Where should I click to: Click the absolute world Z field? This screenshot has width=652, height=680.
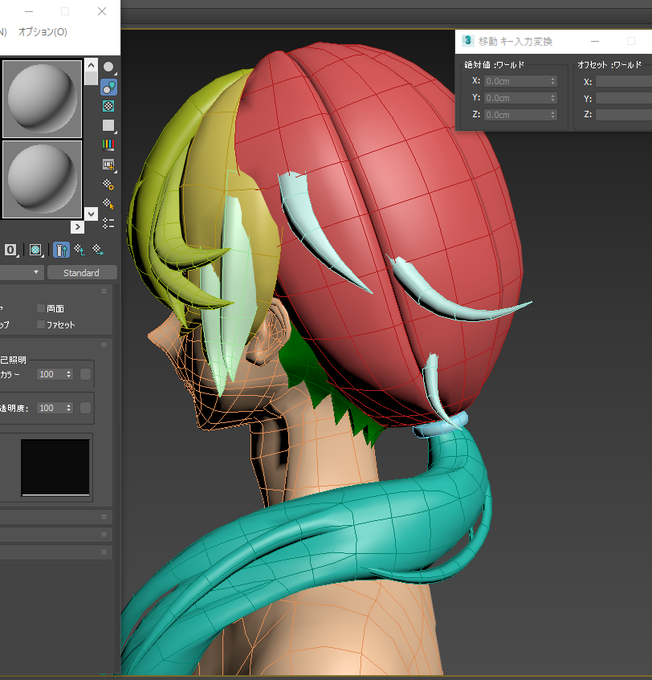point(520,114)
